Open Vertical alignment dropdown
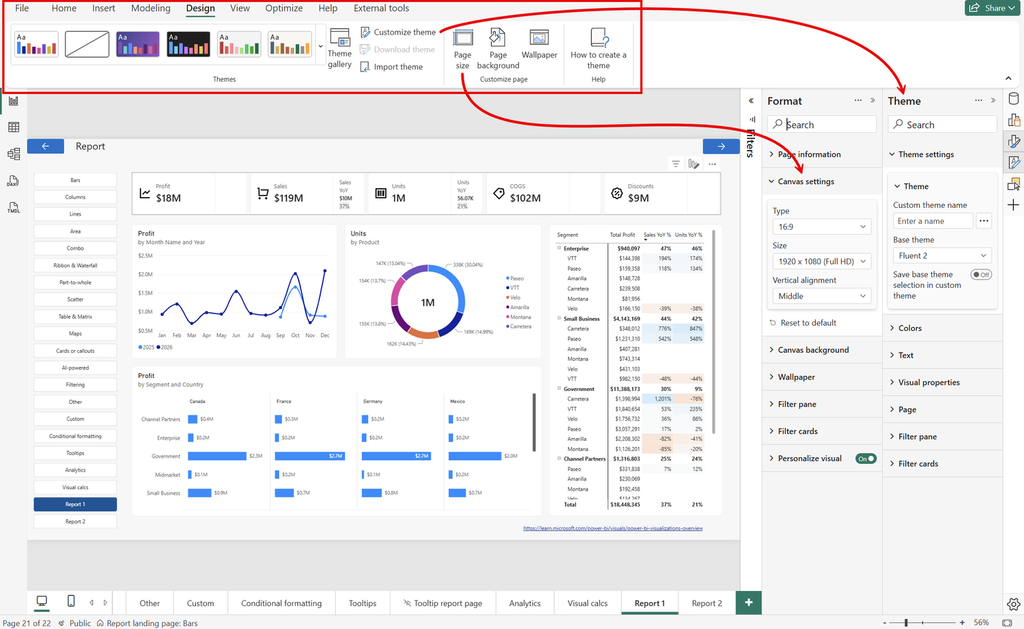This screenshot has width=1024, height=629. [822, 296]
